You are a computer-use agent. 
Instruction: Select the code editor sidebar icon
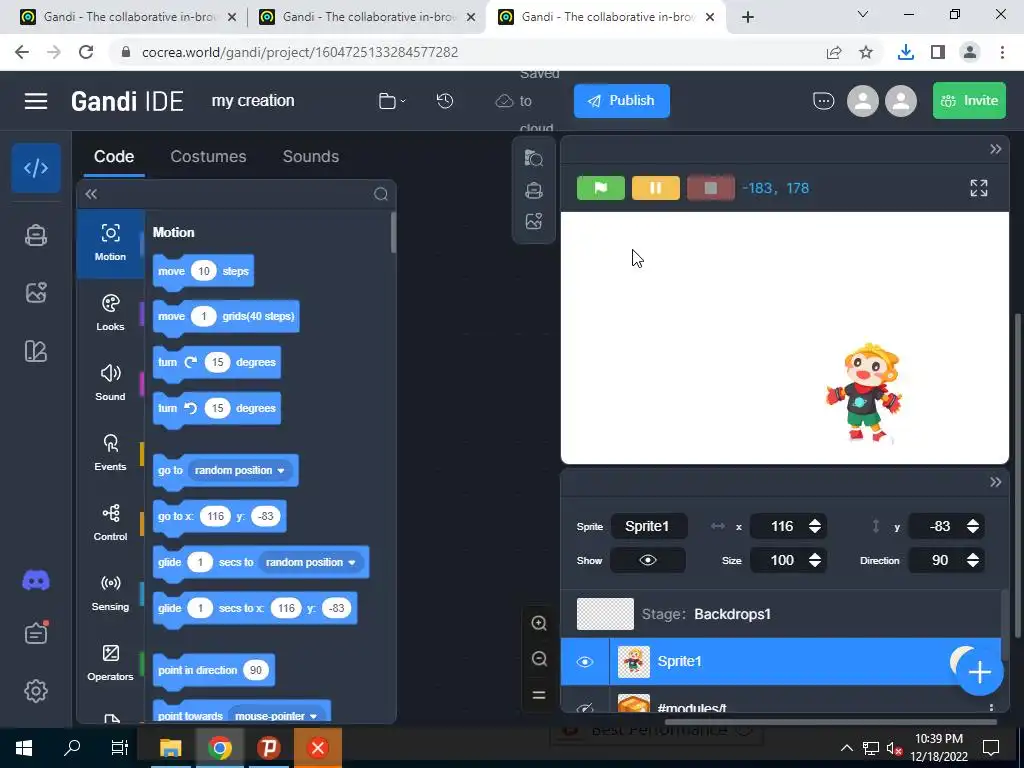(36, 168)
